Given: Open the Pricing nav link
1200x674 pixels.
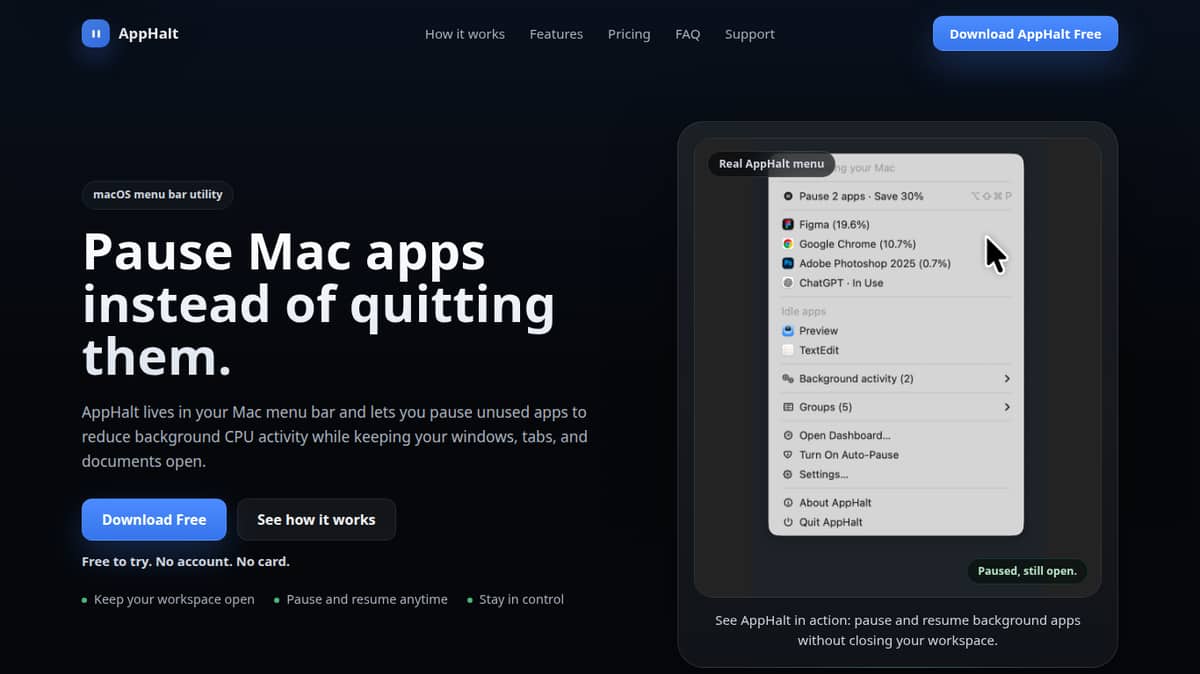Looking at the screenshot, I should tap(629, 34).
